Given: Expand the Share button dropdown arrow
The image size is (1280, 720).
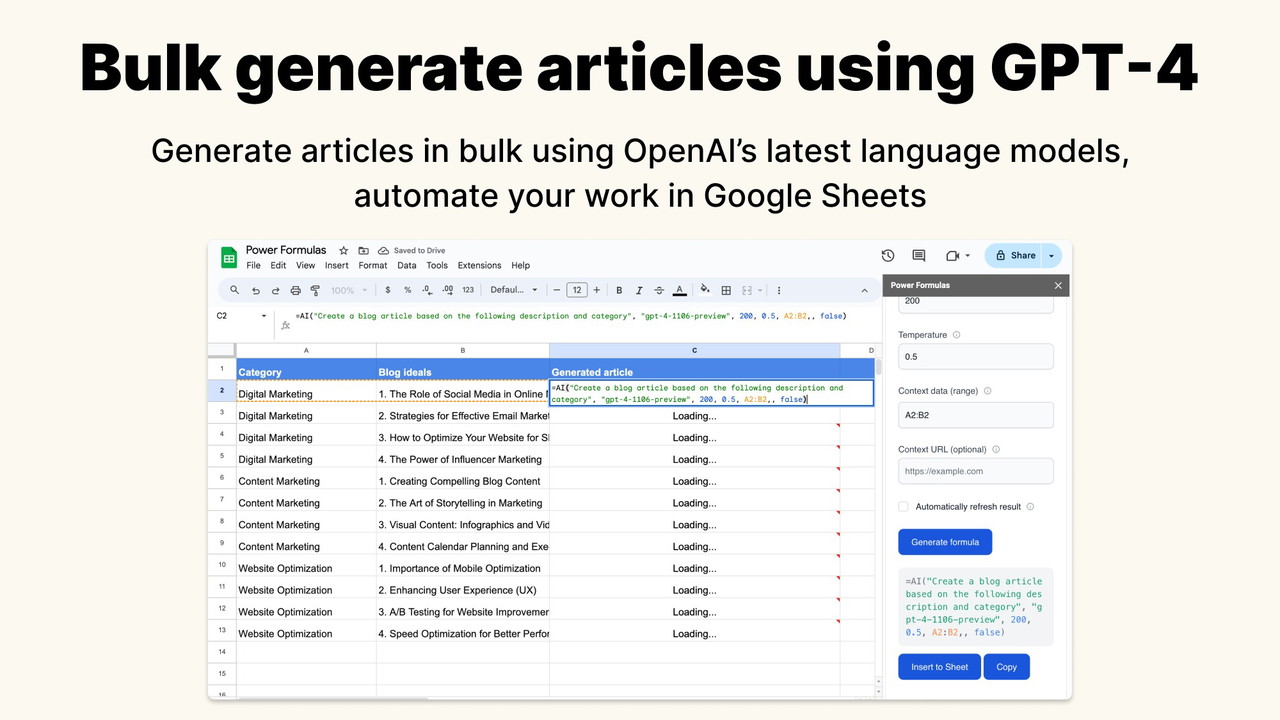Looking at the screenshot, I should pos(1051,256).
